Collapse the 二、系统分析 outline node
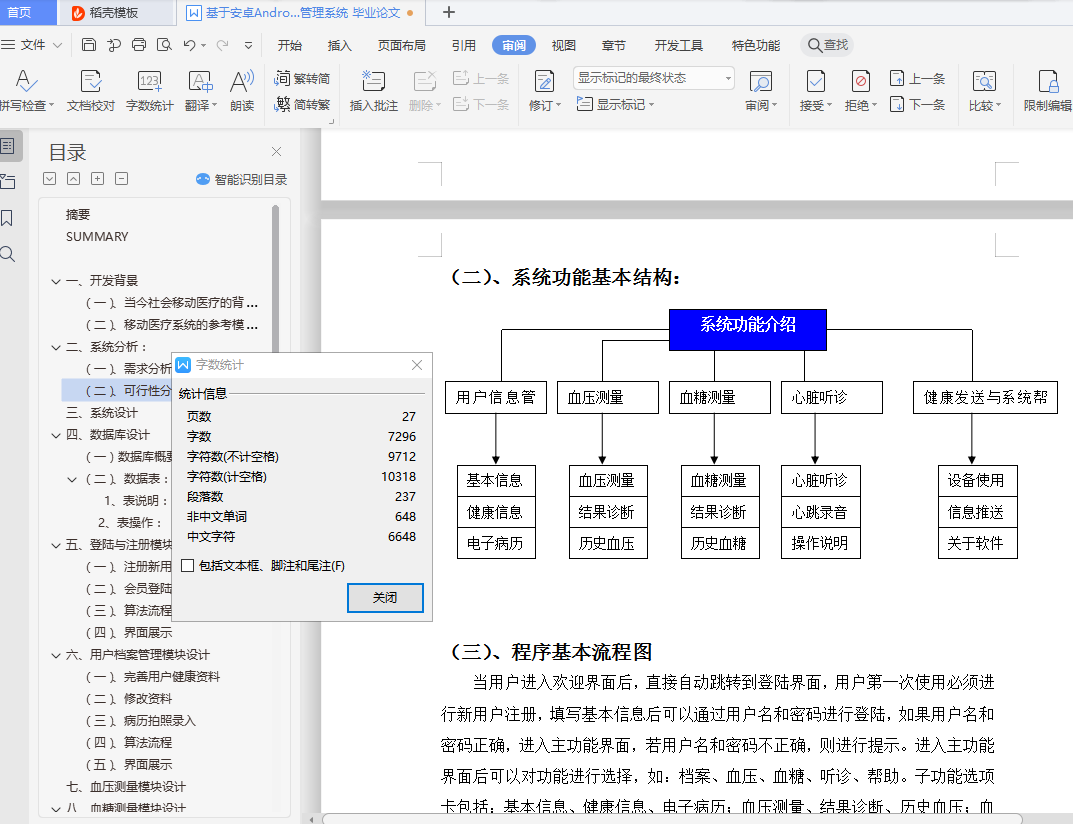The width and height of the screenshot is (1073, 824). pos(56,348)
